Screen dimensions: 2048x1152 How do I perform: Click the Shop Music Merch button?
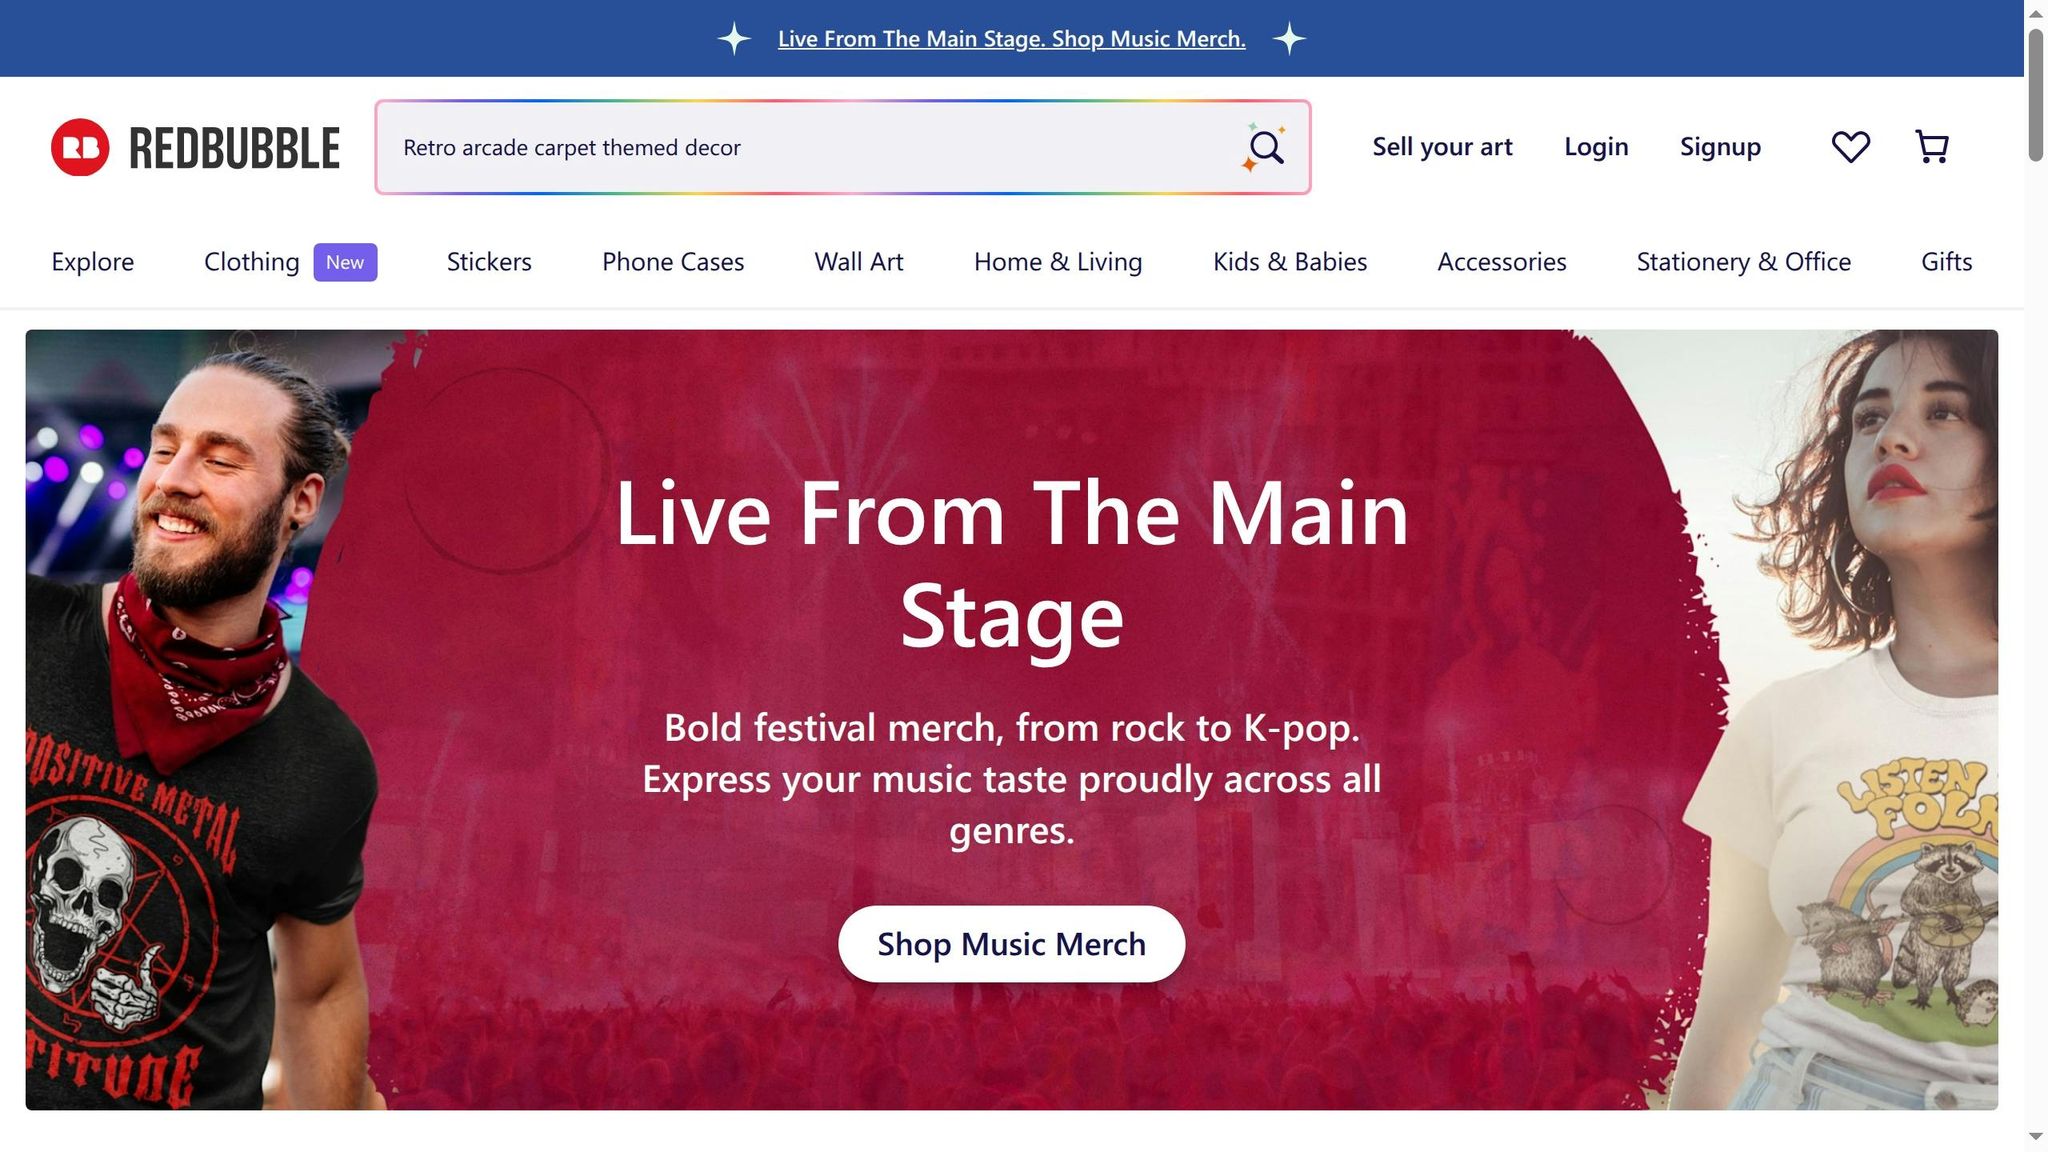tap(1011, 944)
